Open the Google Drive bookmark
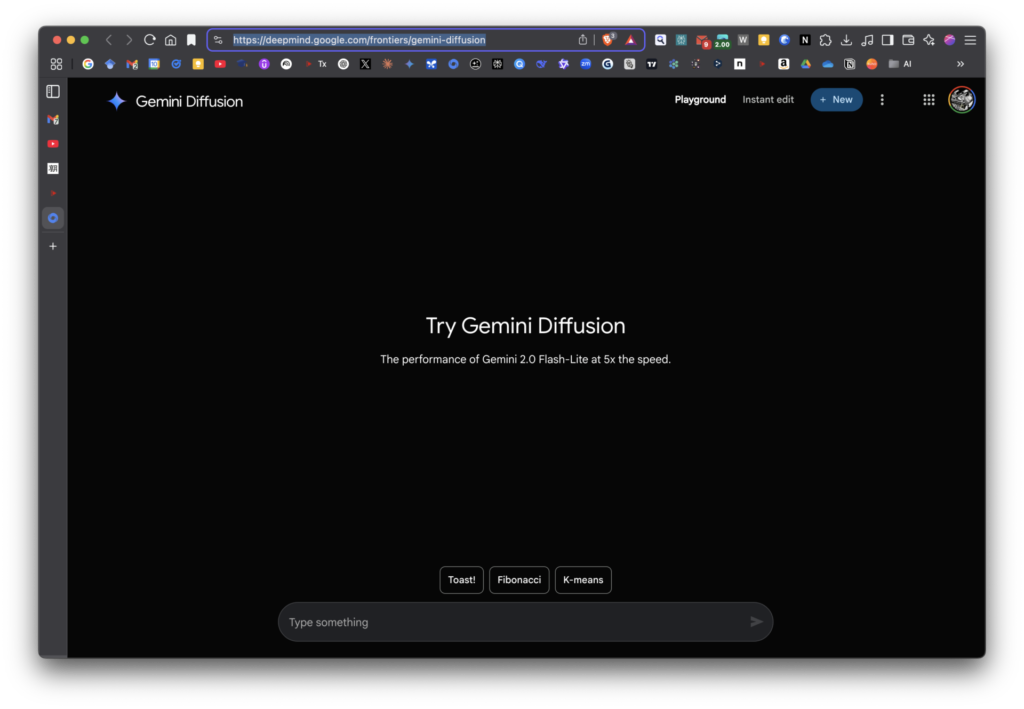This screenshot has height=709, width=1024. [x=805, y=64]
